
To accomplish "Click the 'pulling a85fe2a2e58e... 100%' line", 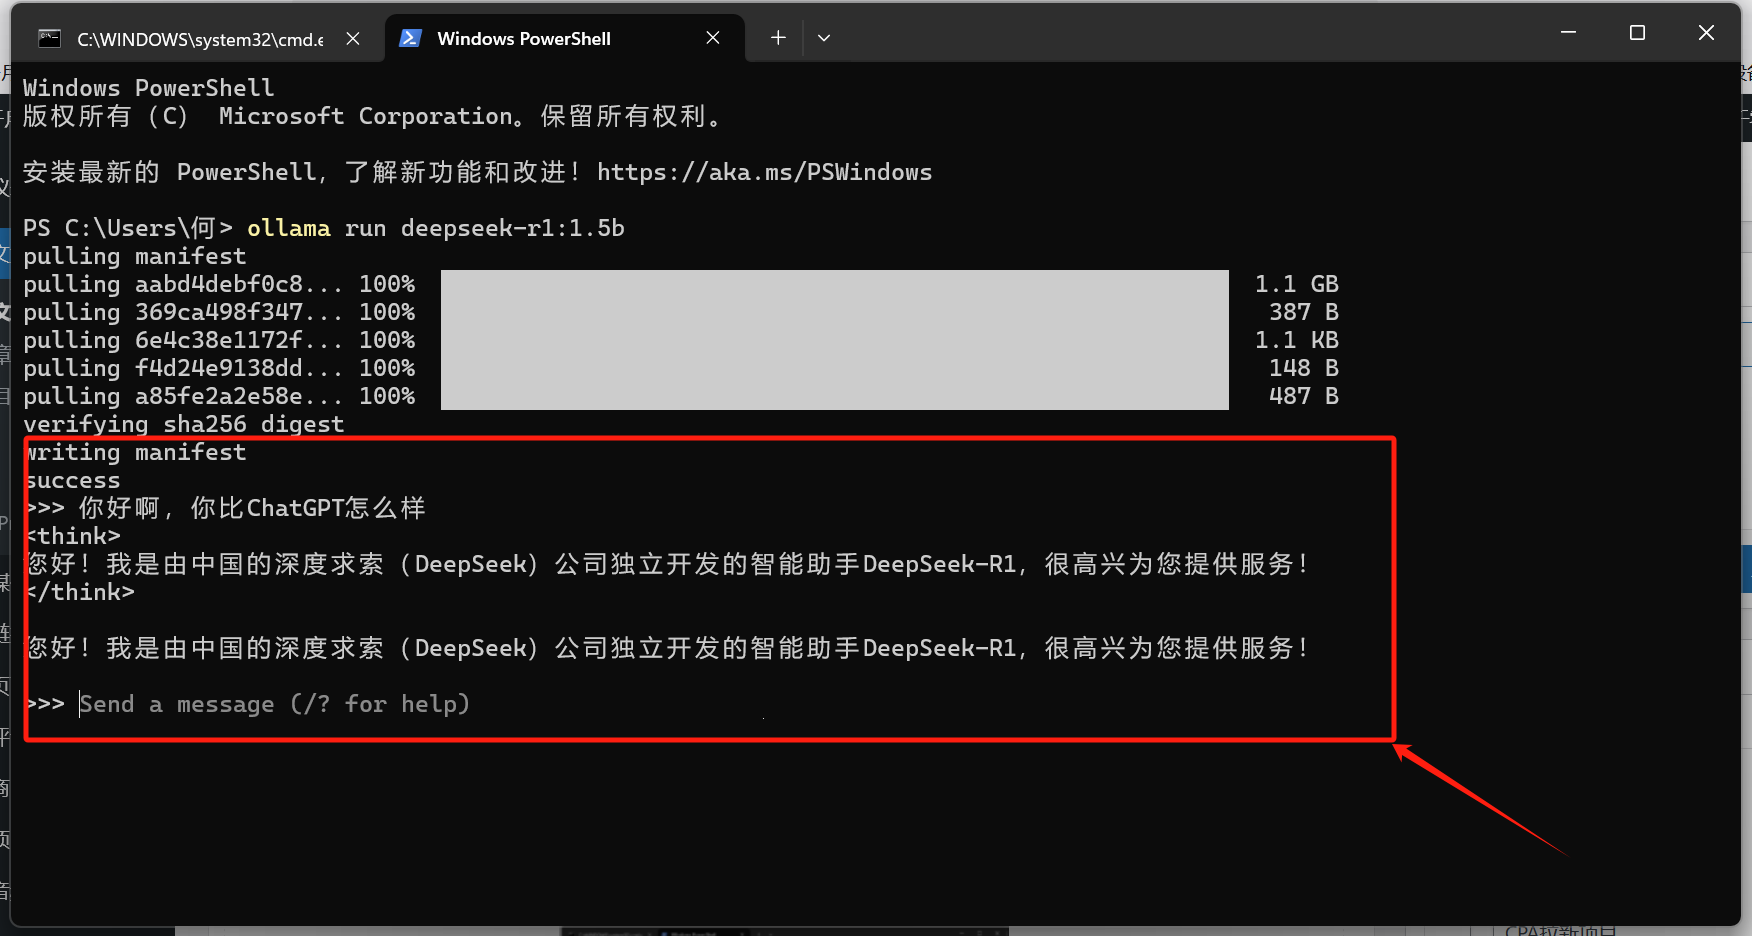I will point(219,396).
